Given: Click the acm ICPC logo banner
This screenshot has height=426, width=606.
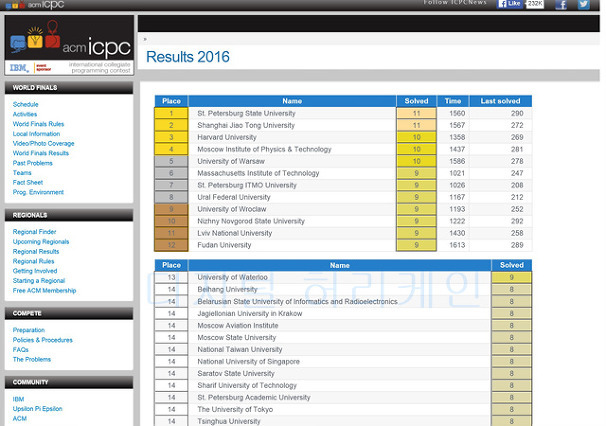Looking at the screenshot, I should coord(69,38).
